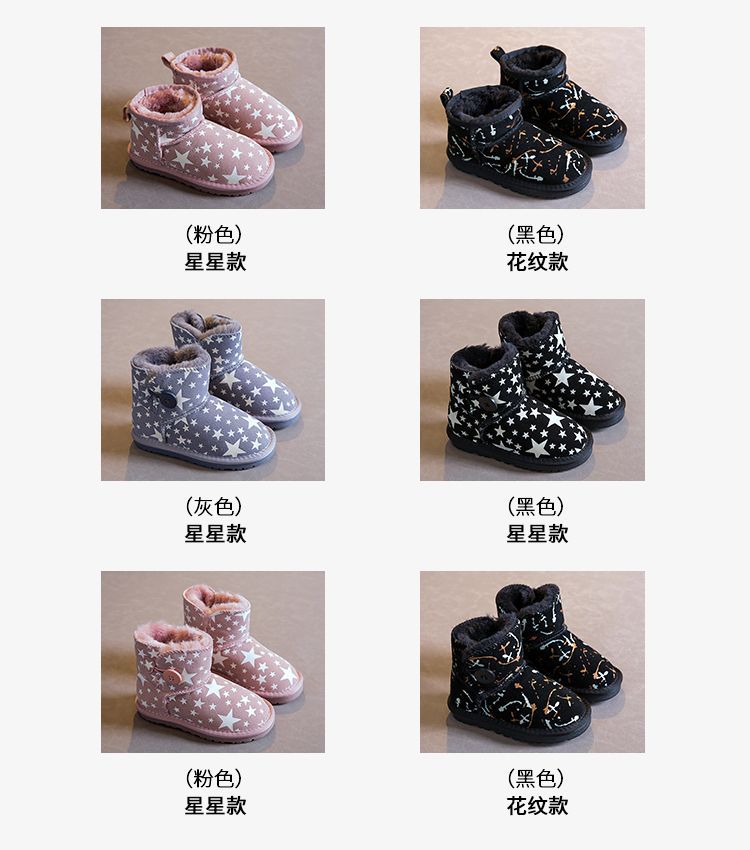Select 星星款 text under bottom-left pink boots
Image resolution: width=750 pixels, height=850 pixels.
click(215, 806)
